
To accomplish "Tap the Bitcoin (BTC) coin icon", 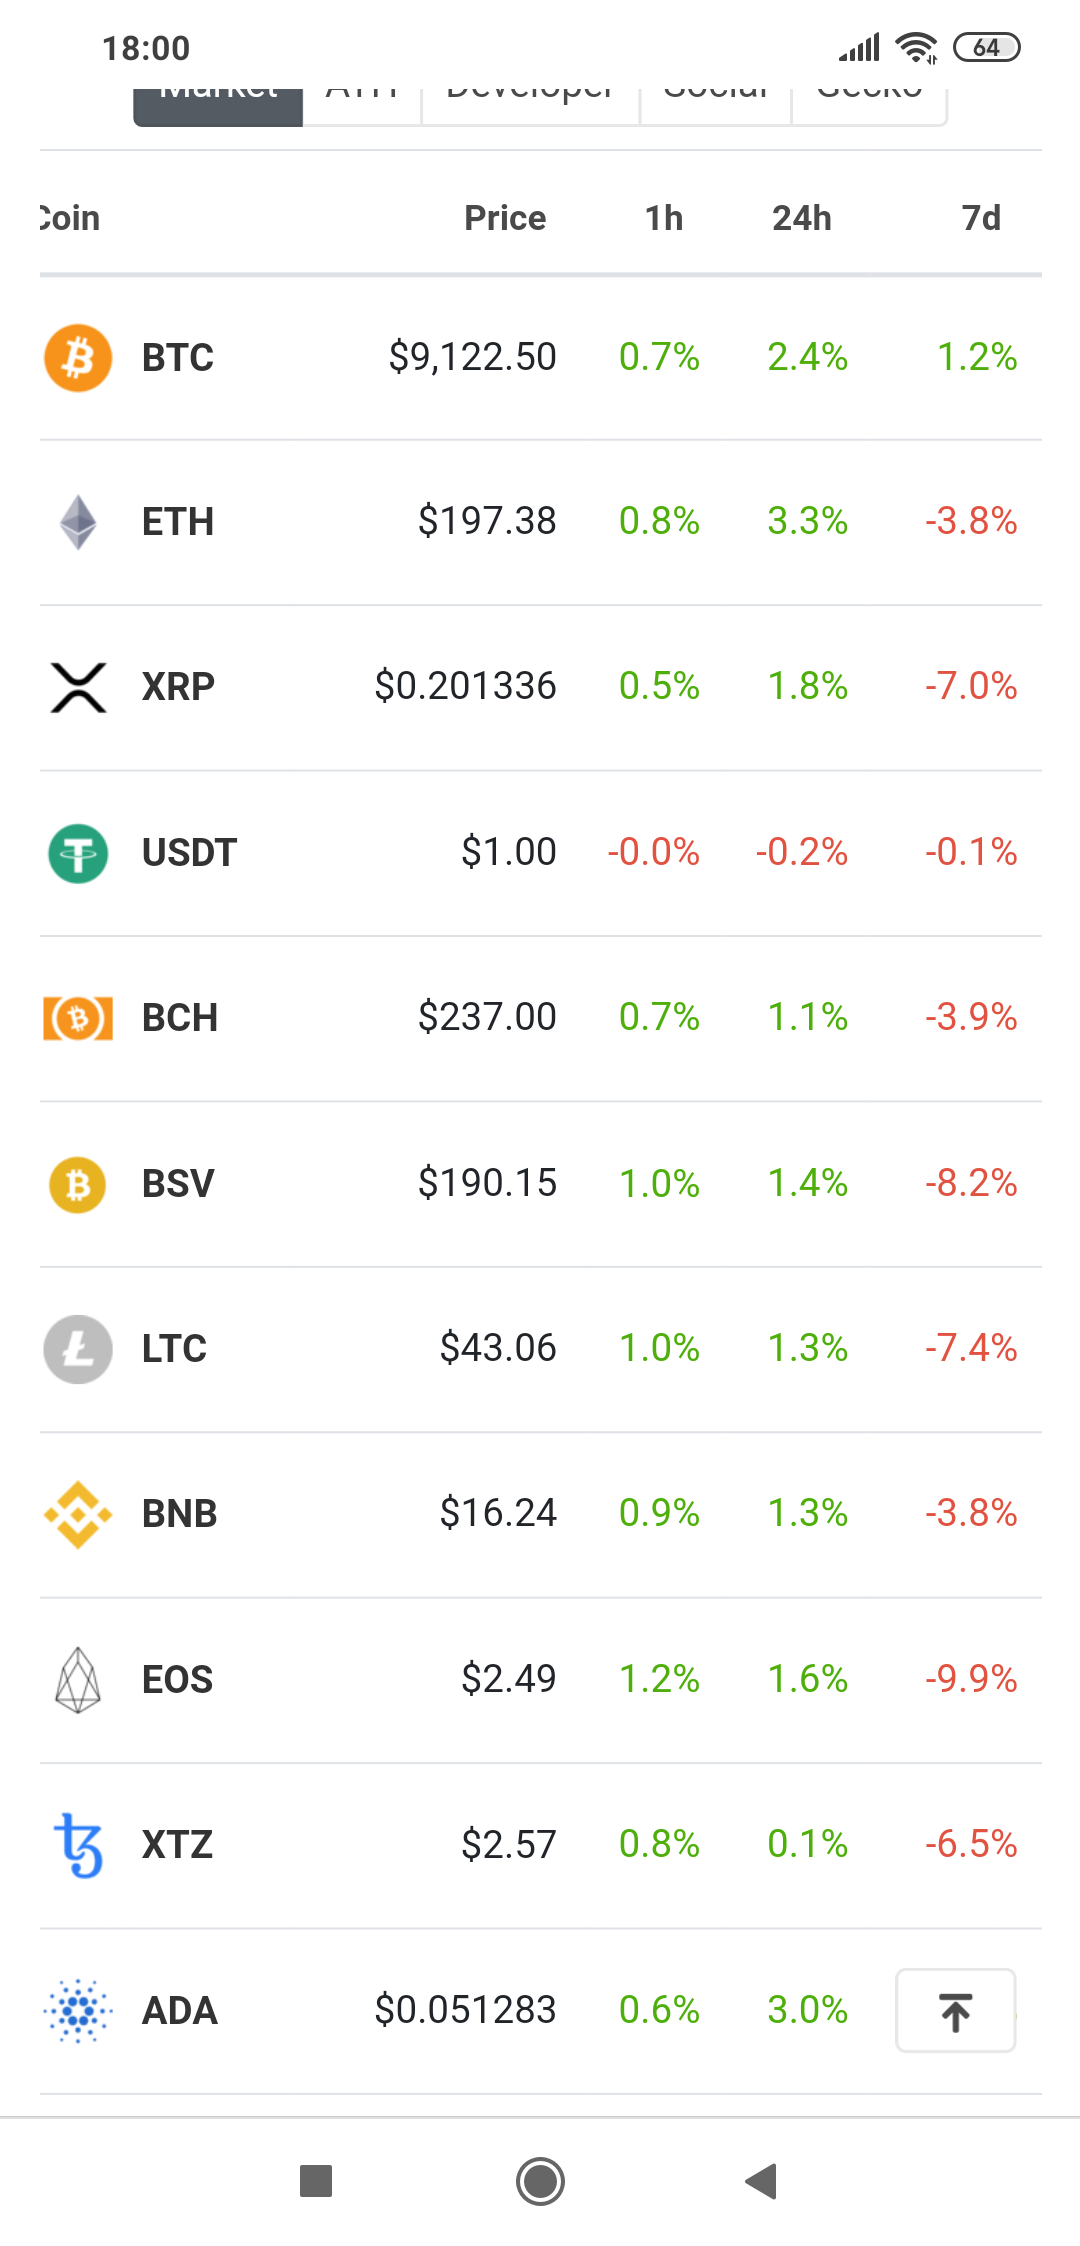I will coord(78,357).
